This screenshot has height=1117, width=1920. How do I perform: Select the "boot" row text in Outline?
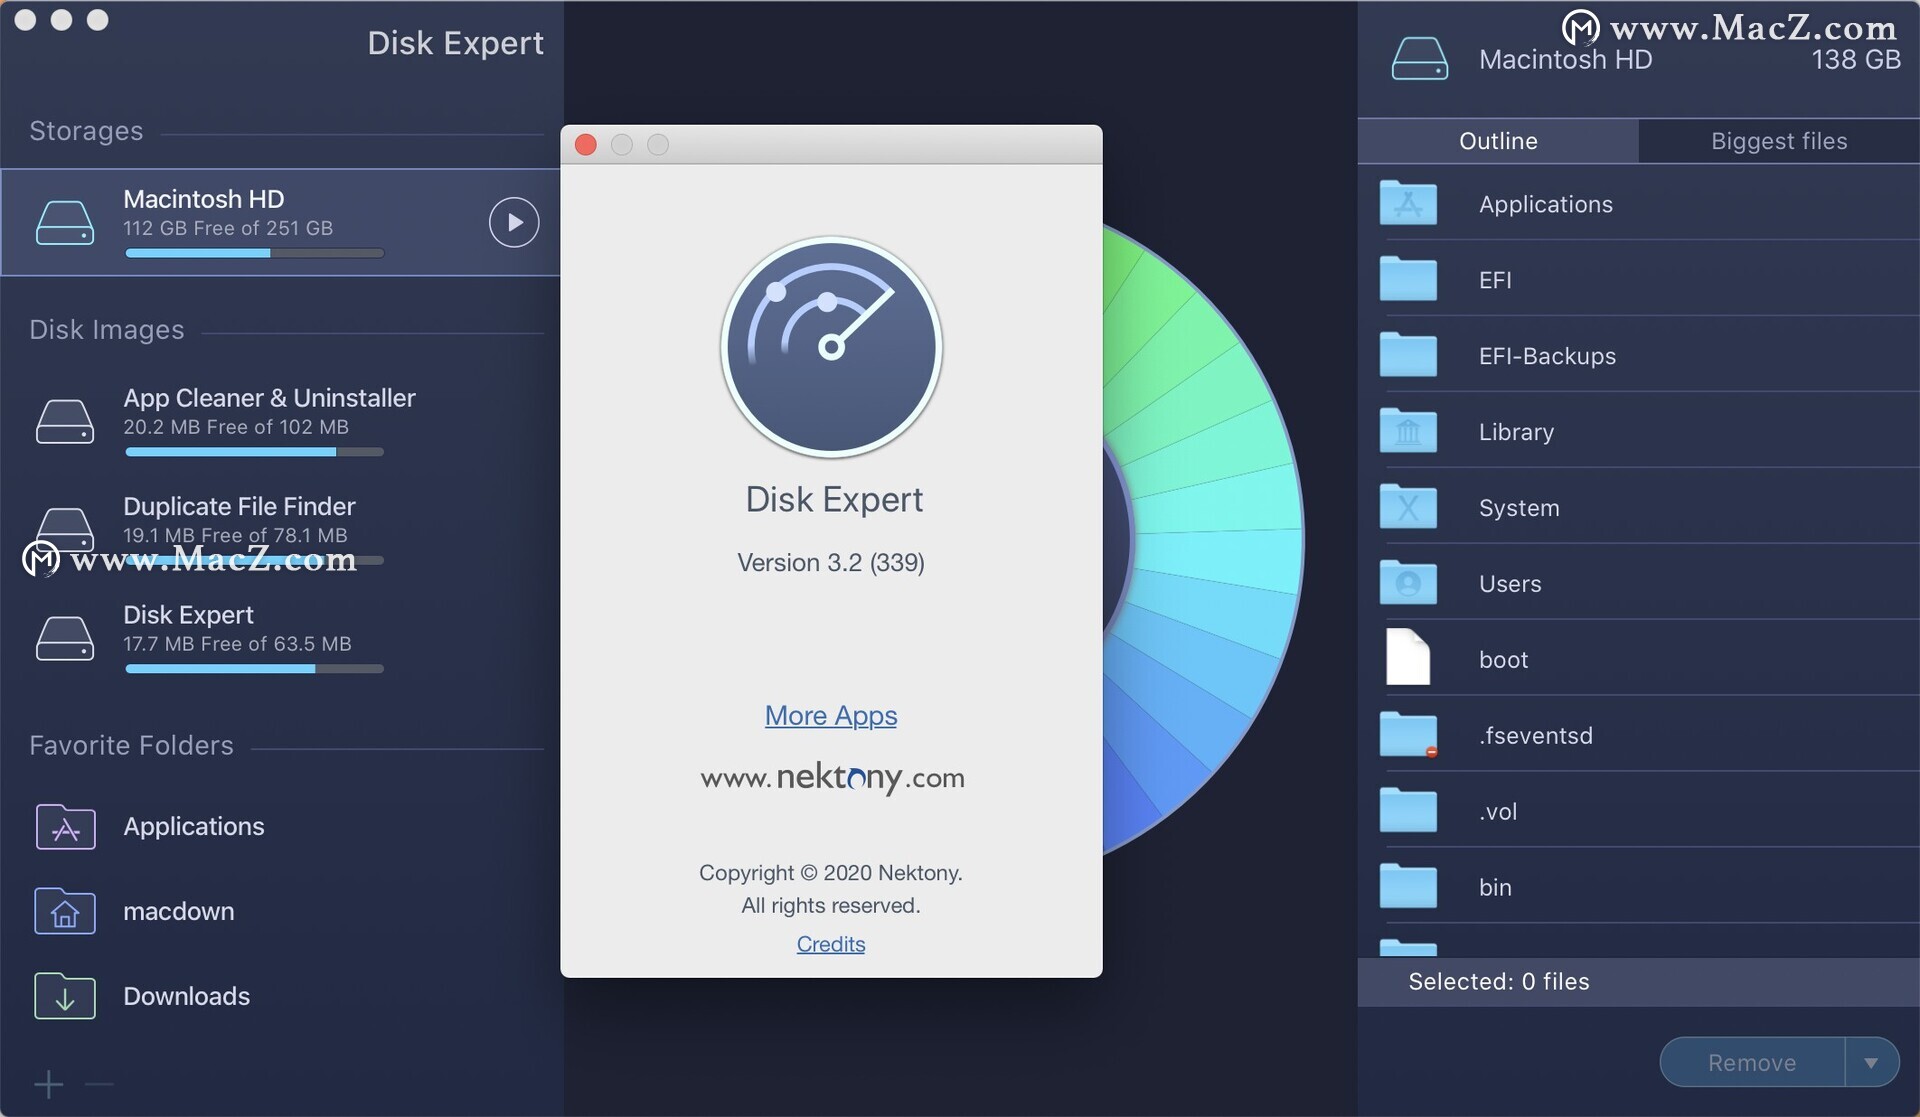pyautogui.click(x=1503, y=660)
